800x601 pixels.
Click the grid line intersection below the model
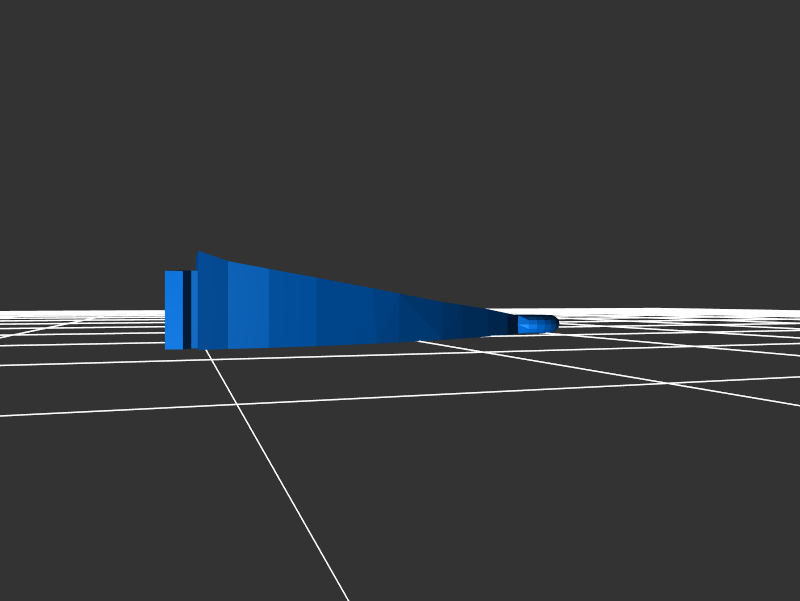(x=237, y=404)
